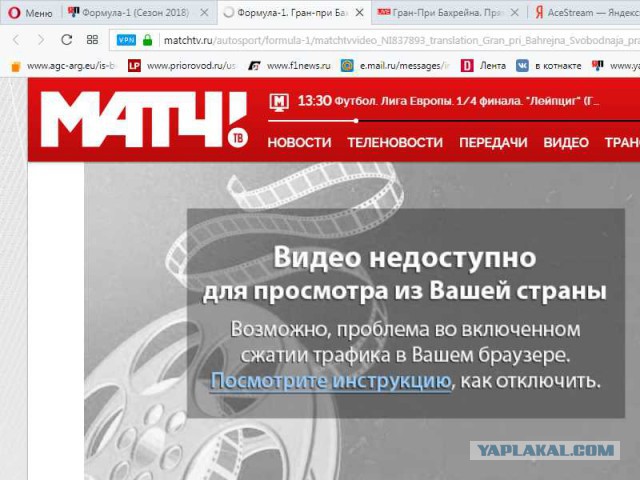Open the Opera Меню button

[30, 13]
